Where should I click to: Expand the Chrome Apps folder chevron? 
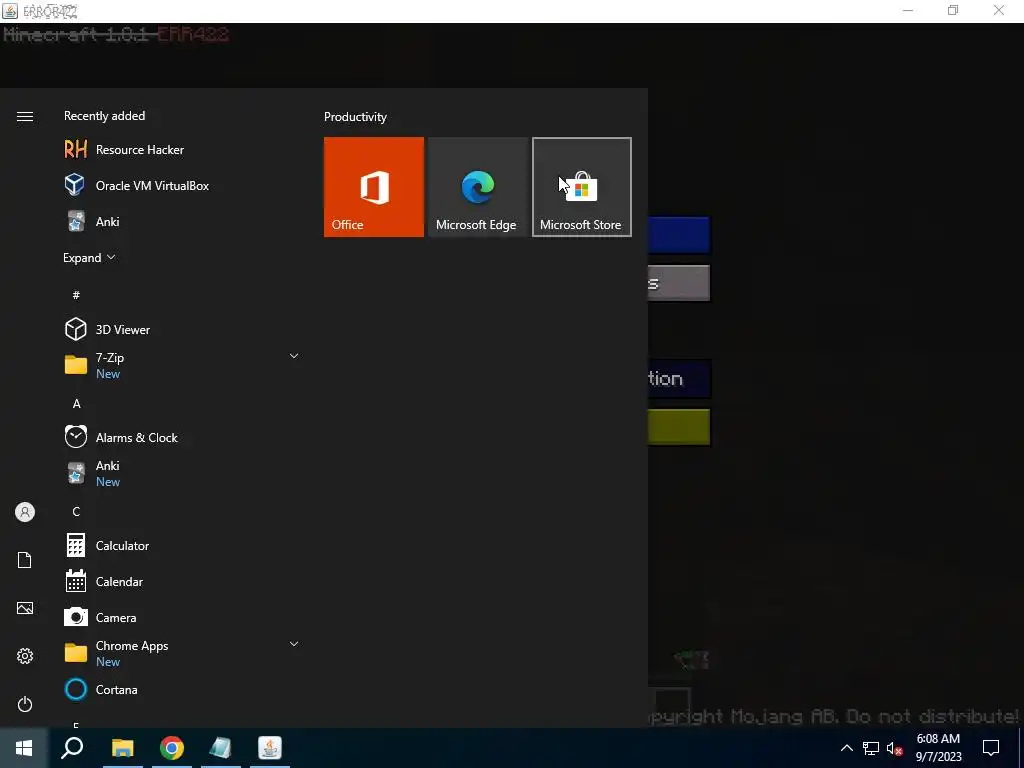(294, 645)
